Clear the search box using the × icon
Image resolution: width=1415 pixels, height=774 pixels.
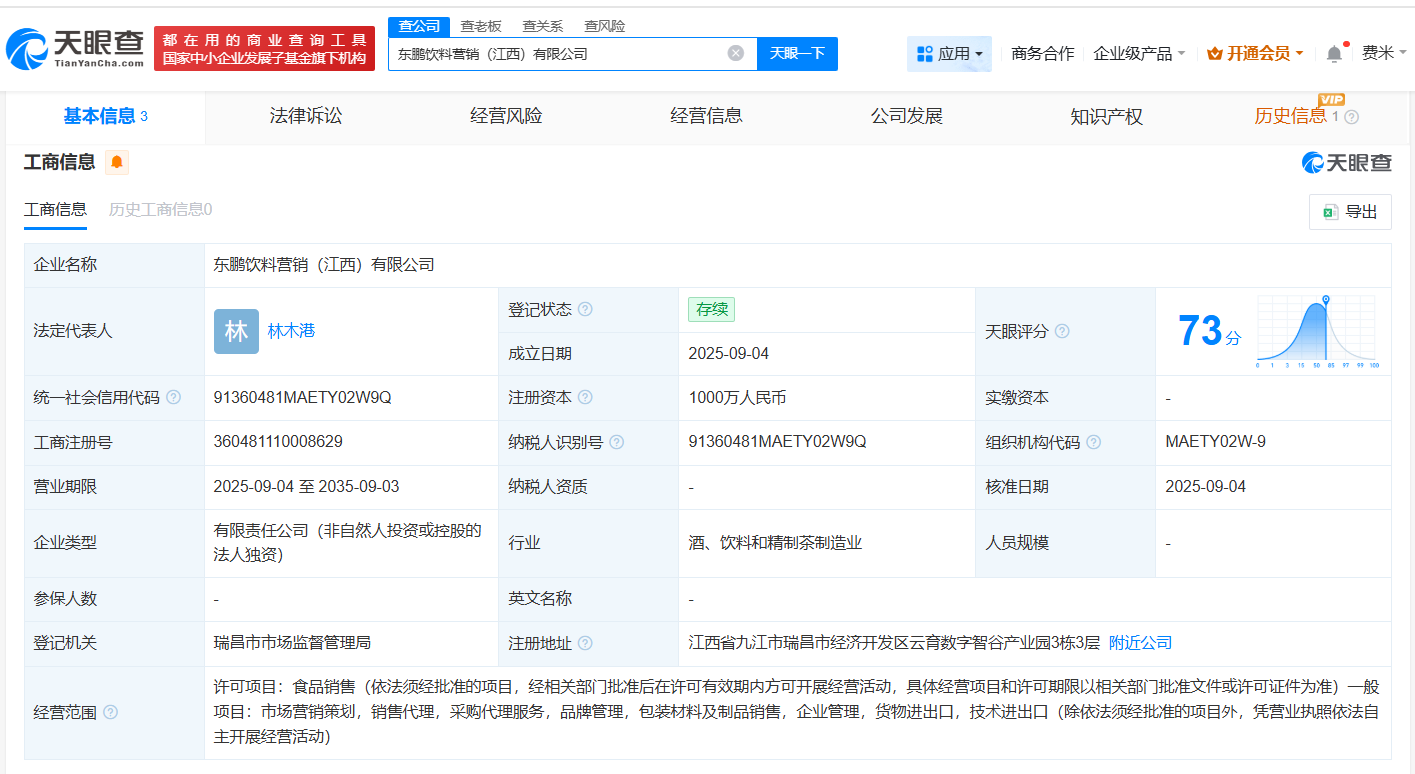click(x=736, y=54)
